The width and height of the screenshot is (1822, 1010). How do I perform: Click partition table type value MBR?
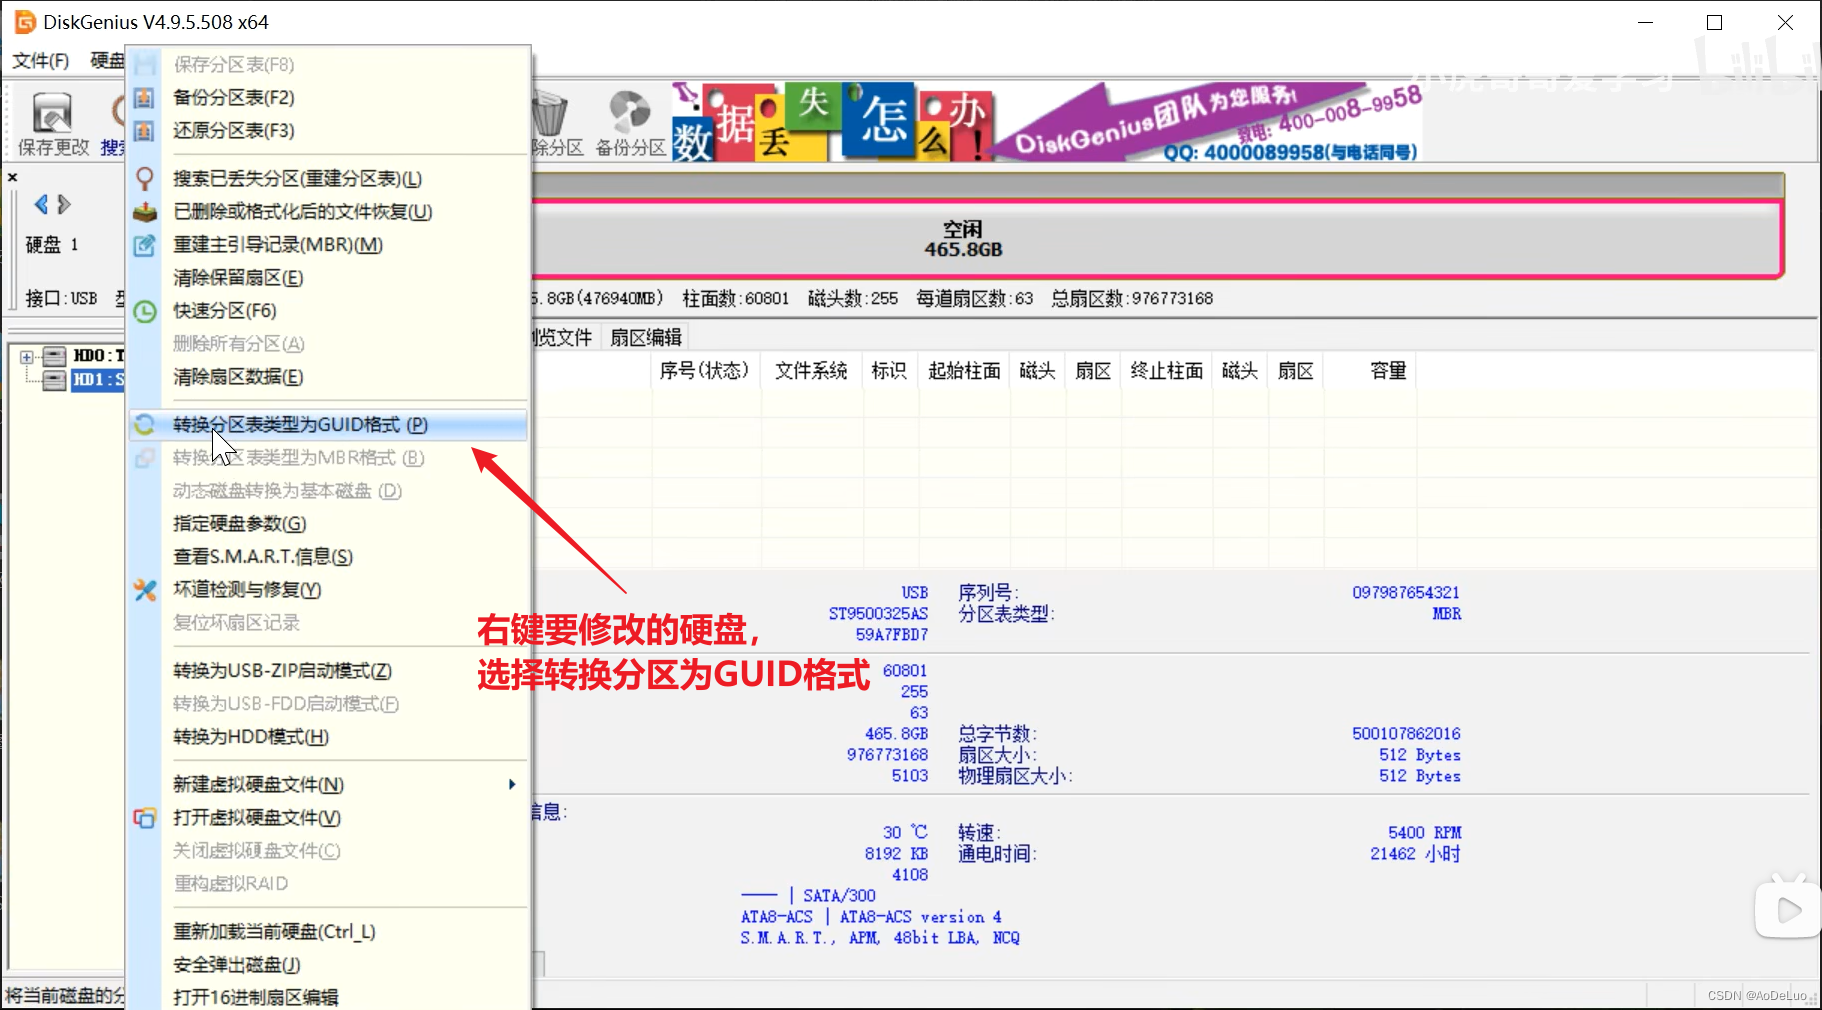click(x=1446, y=614)
